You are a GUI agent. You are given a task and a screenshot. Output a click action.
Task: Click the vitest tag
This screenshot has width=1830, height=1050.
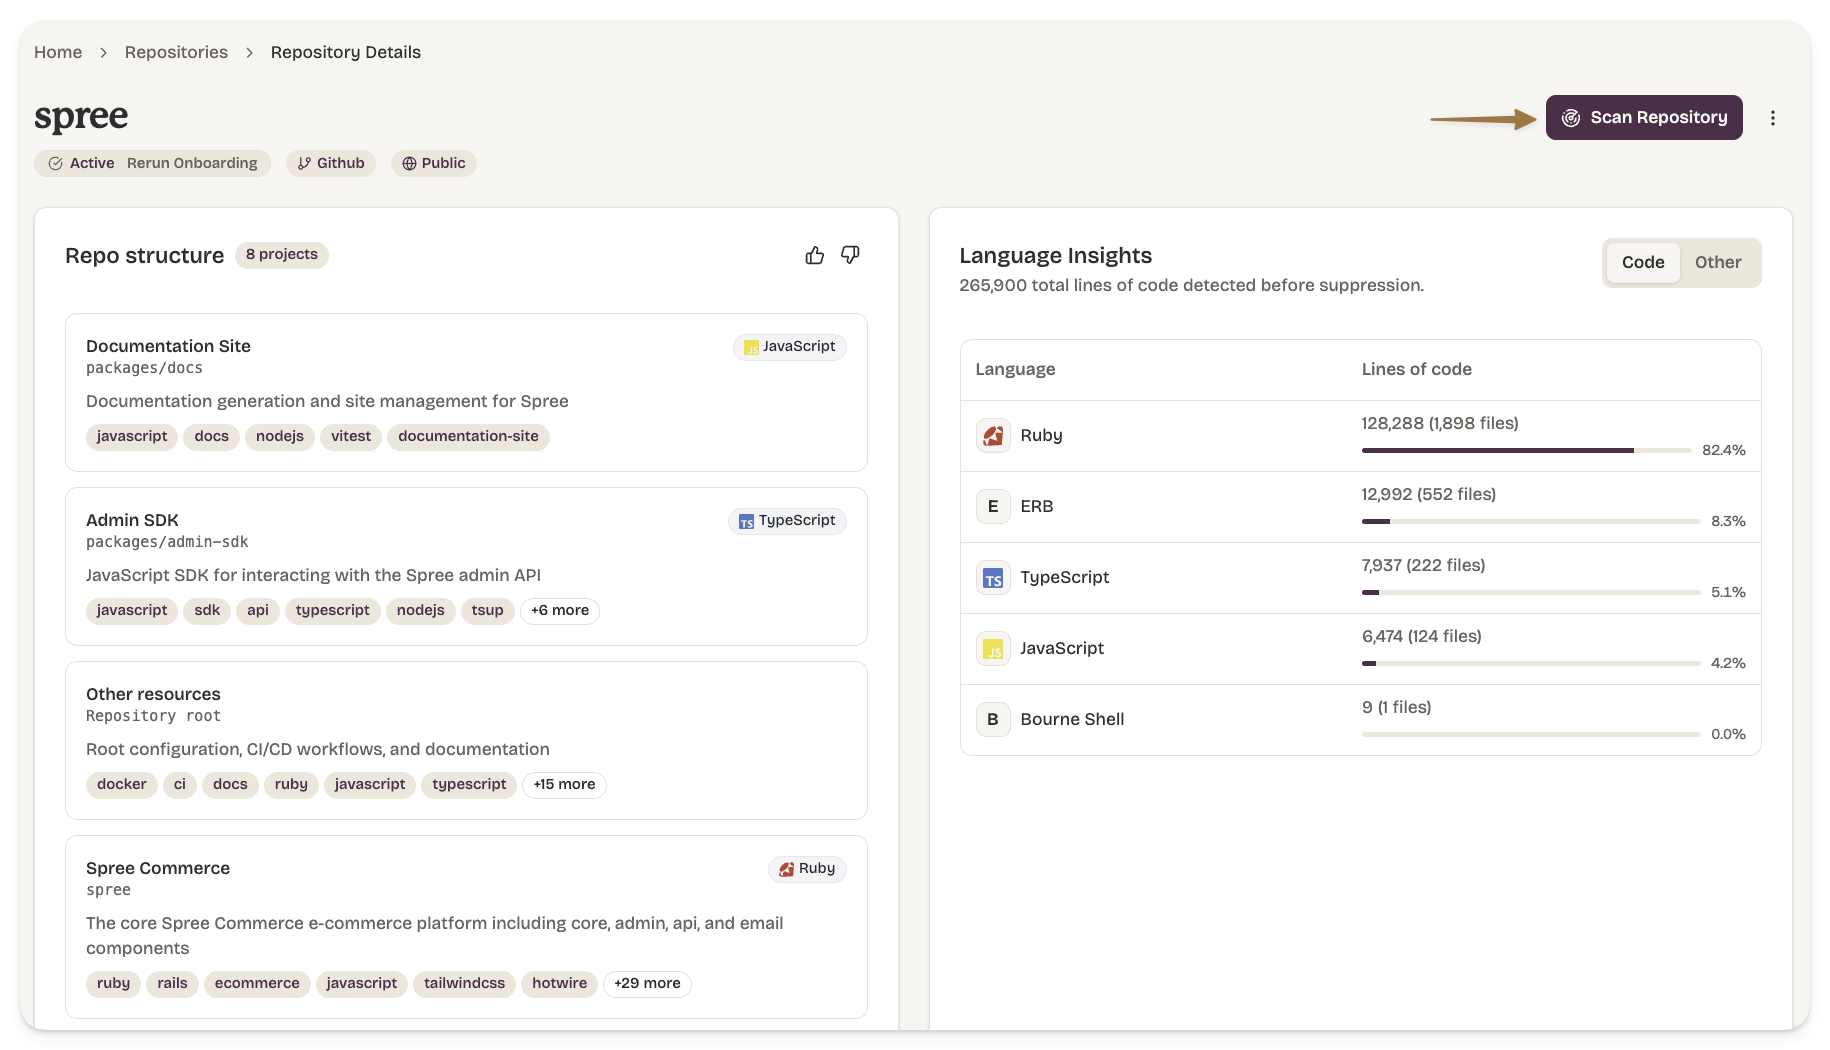[x=351, y=437]
